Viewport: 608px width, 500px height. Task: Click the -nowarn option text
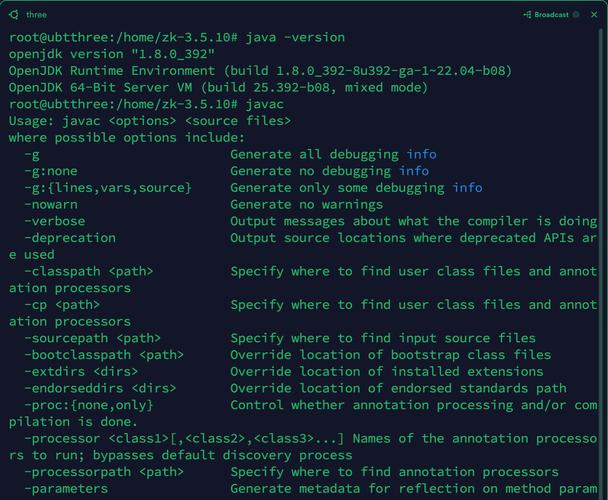pos(55,204)
